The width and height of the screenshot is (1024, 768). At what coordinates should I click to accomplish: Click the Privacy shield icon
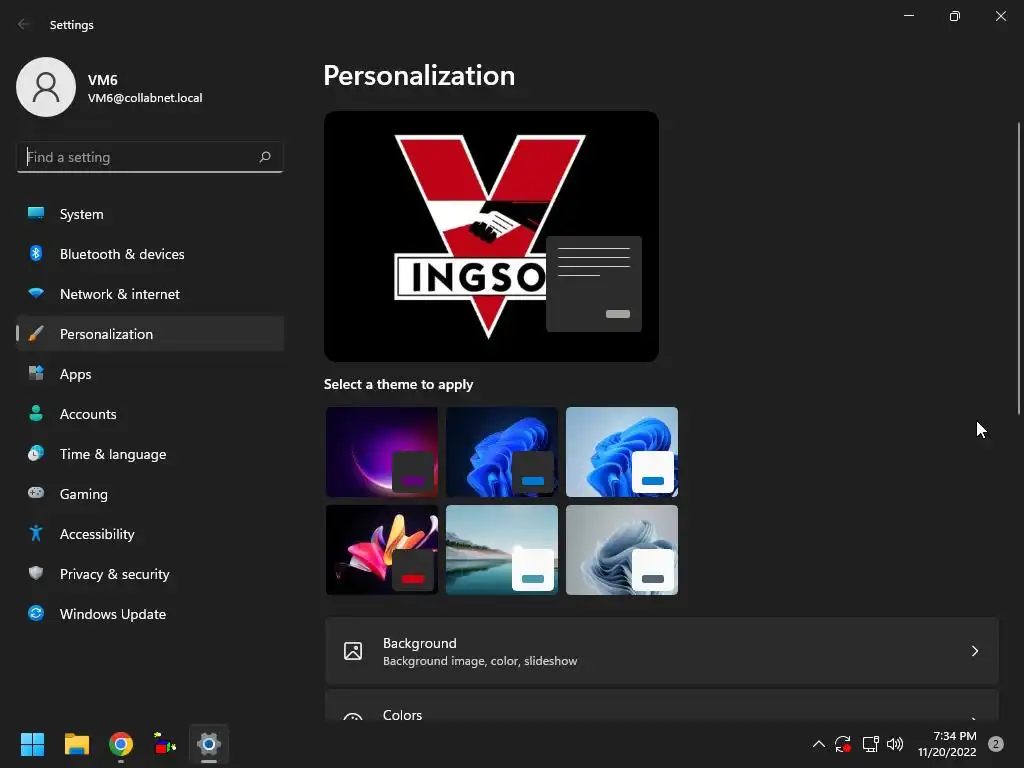click(x=36, y=573)
